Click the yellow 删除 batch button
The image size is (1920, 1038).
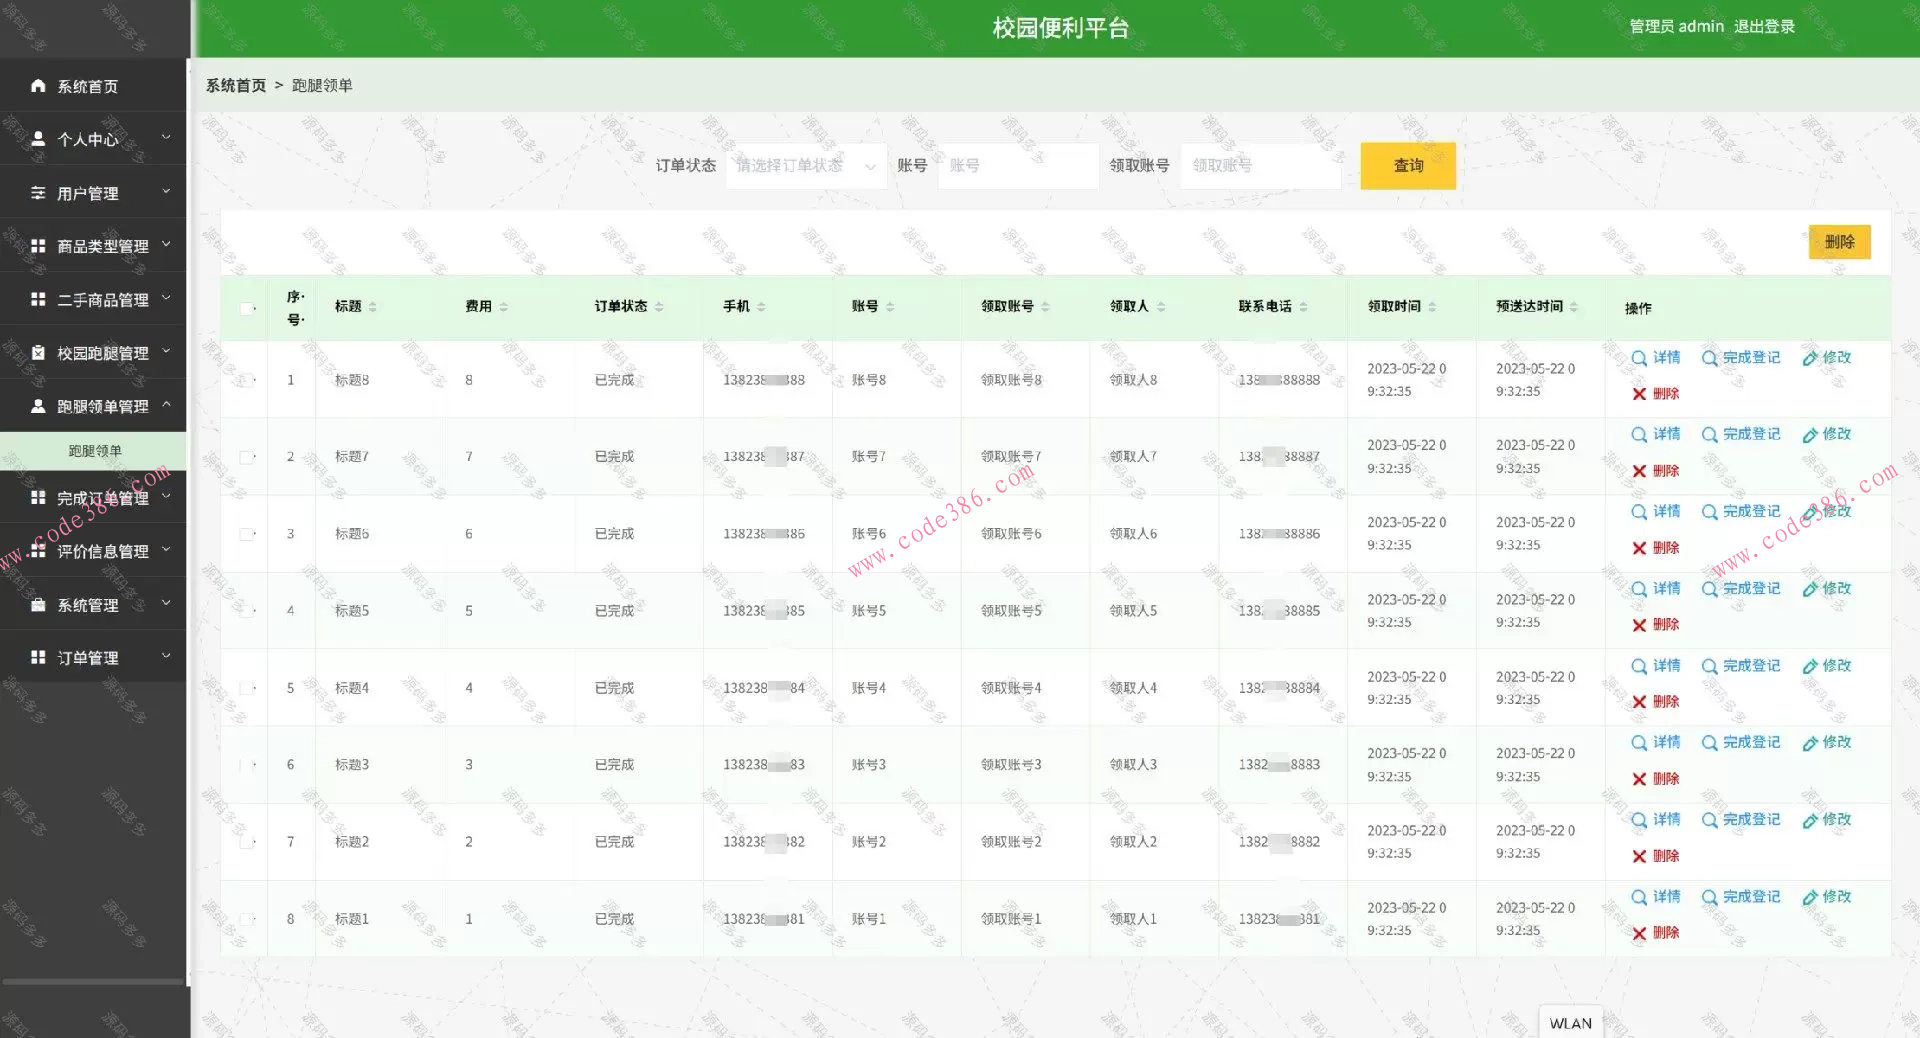1839,242
